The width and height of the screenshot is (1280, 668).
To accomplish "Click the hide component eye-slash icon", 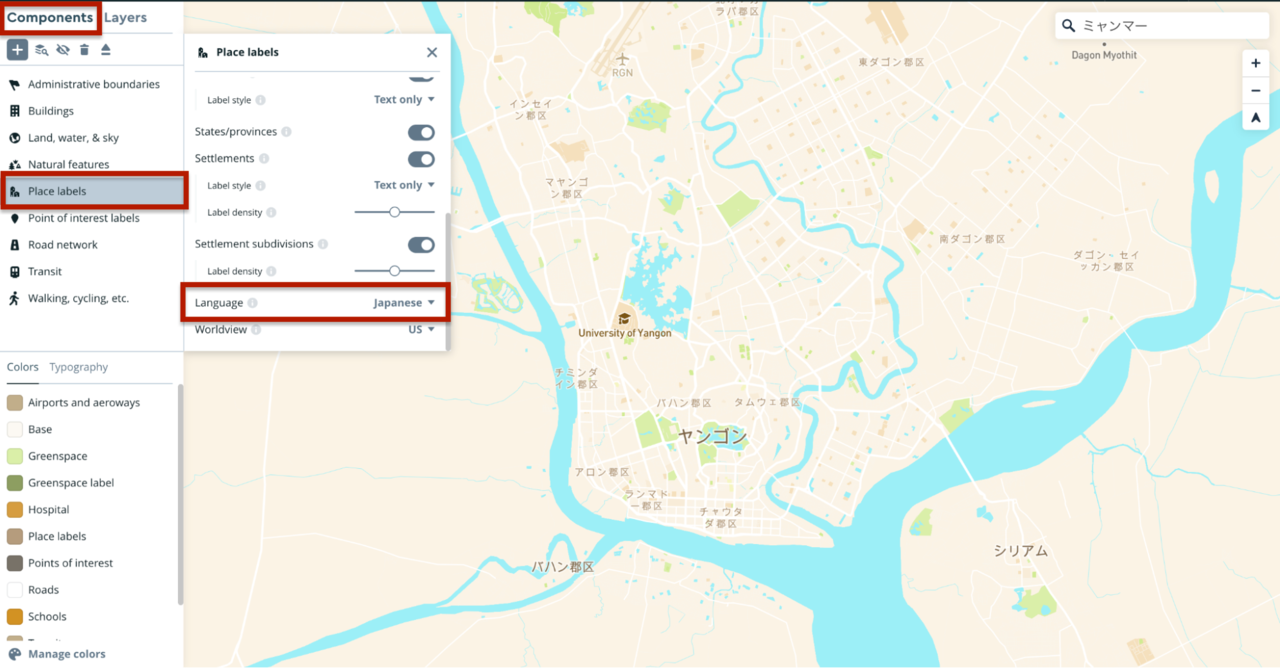I will pyautogui.click(x=63, y=50).
